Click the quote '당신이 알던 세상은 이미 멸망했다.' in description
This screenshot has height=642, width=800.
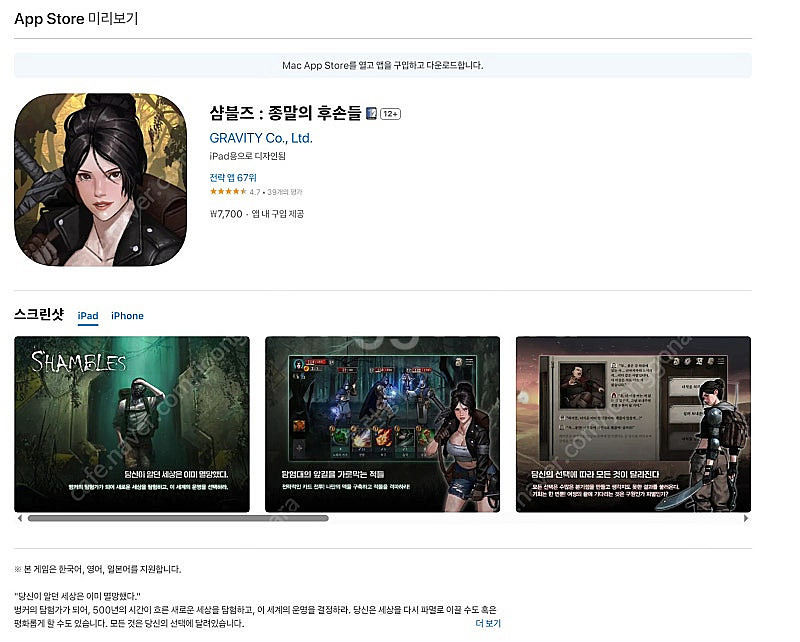tap(78, 596)
